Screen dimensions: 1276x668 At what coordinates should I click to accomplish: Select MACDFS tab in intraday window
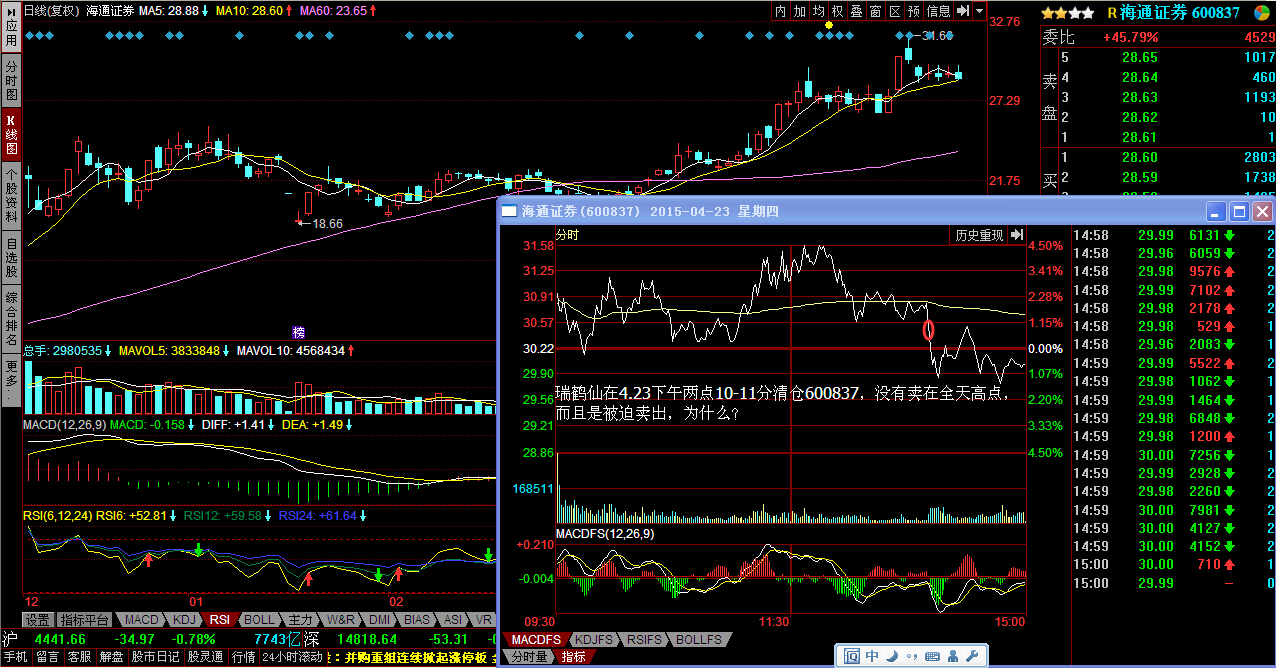[535, 639]
